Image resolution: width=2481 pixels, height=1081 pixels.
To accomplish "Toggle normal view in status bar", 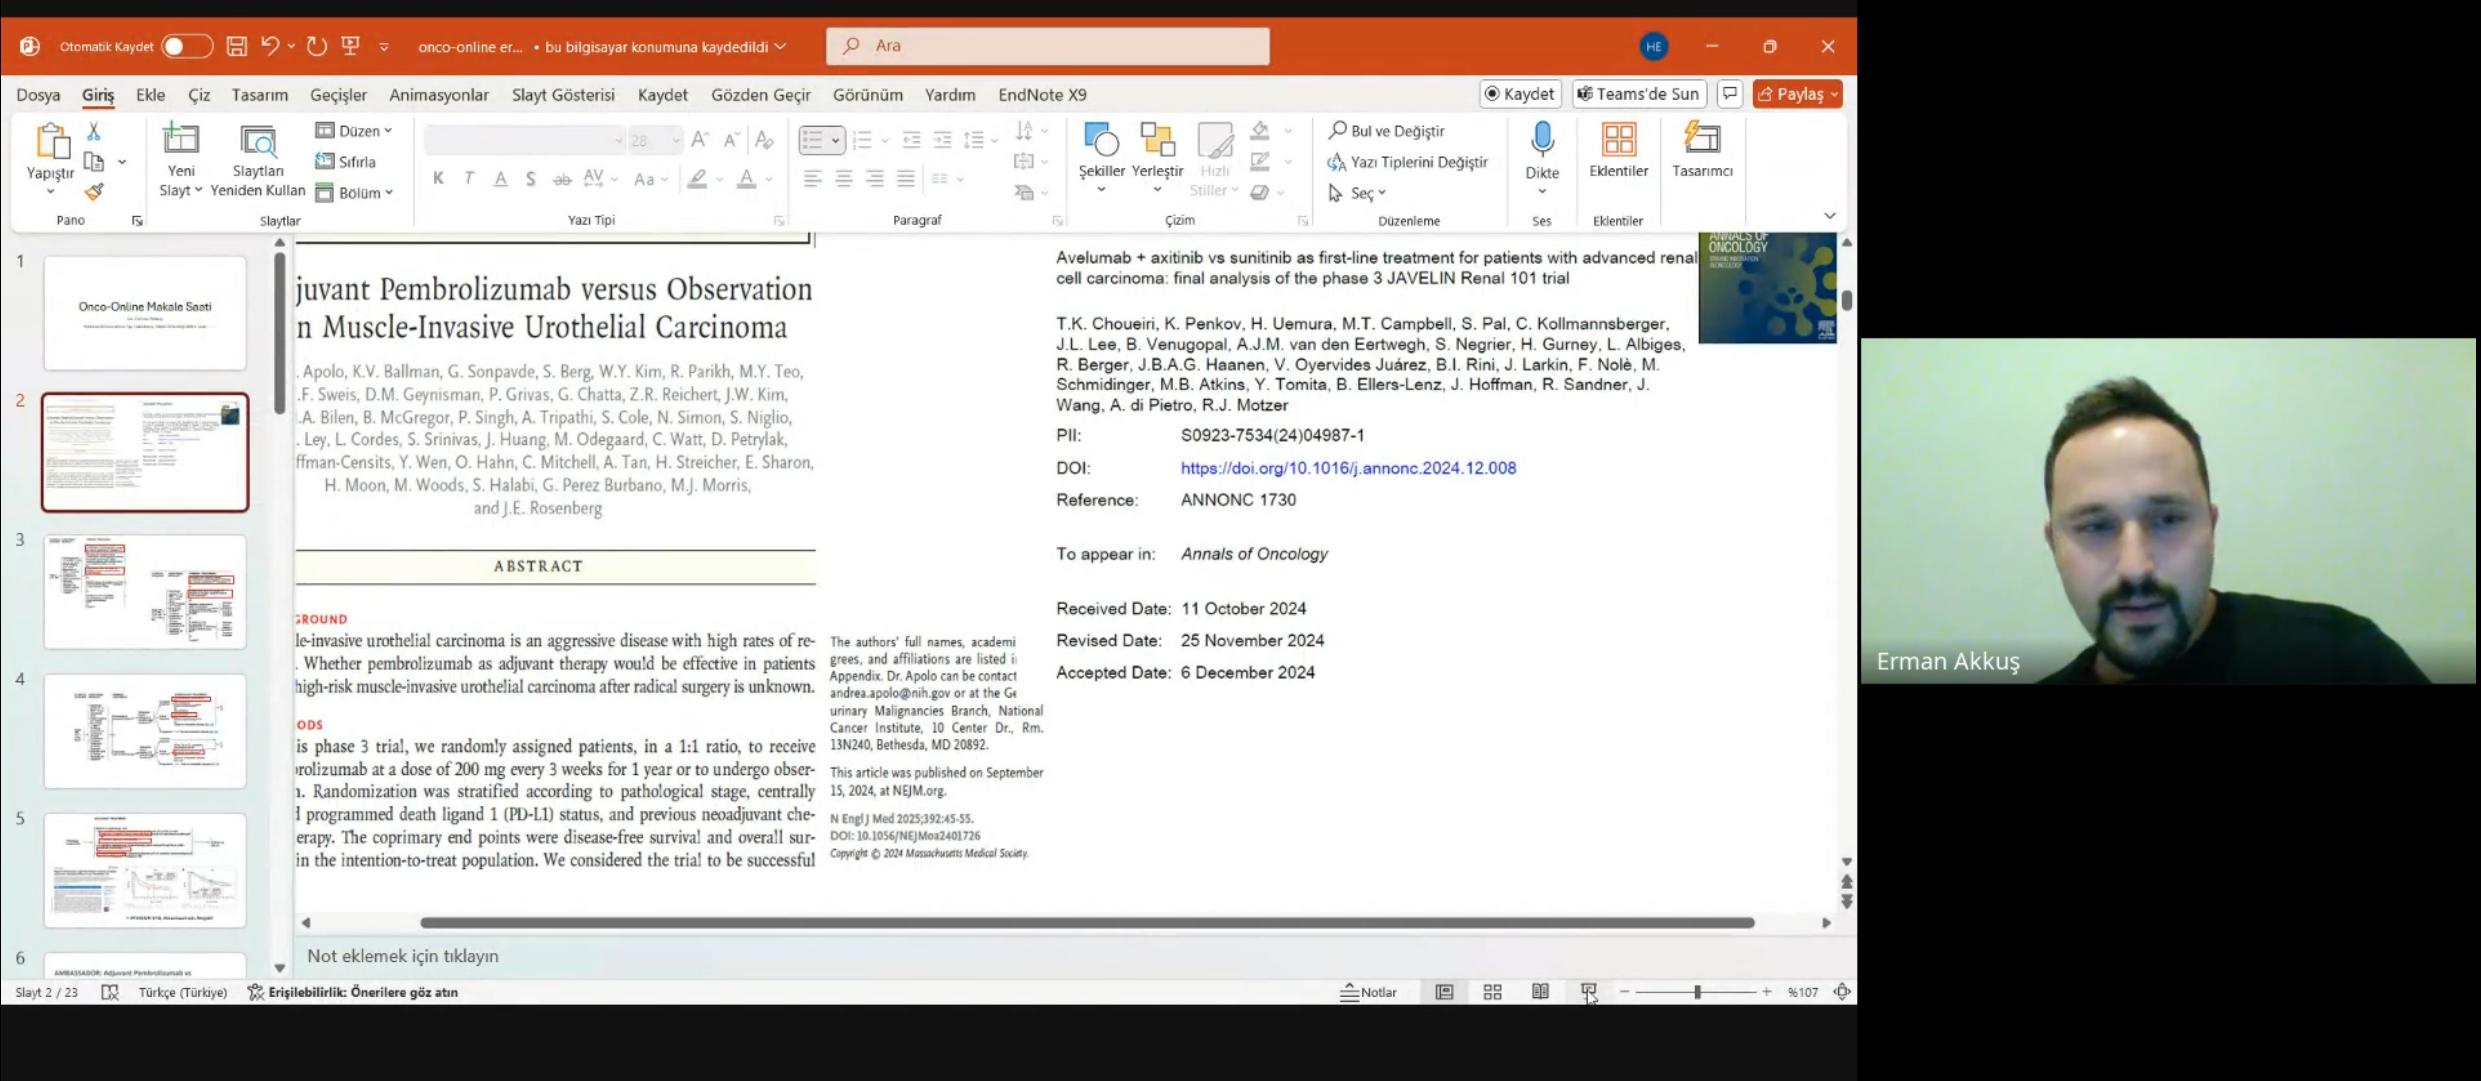I will [x=1444, y=992].
